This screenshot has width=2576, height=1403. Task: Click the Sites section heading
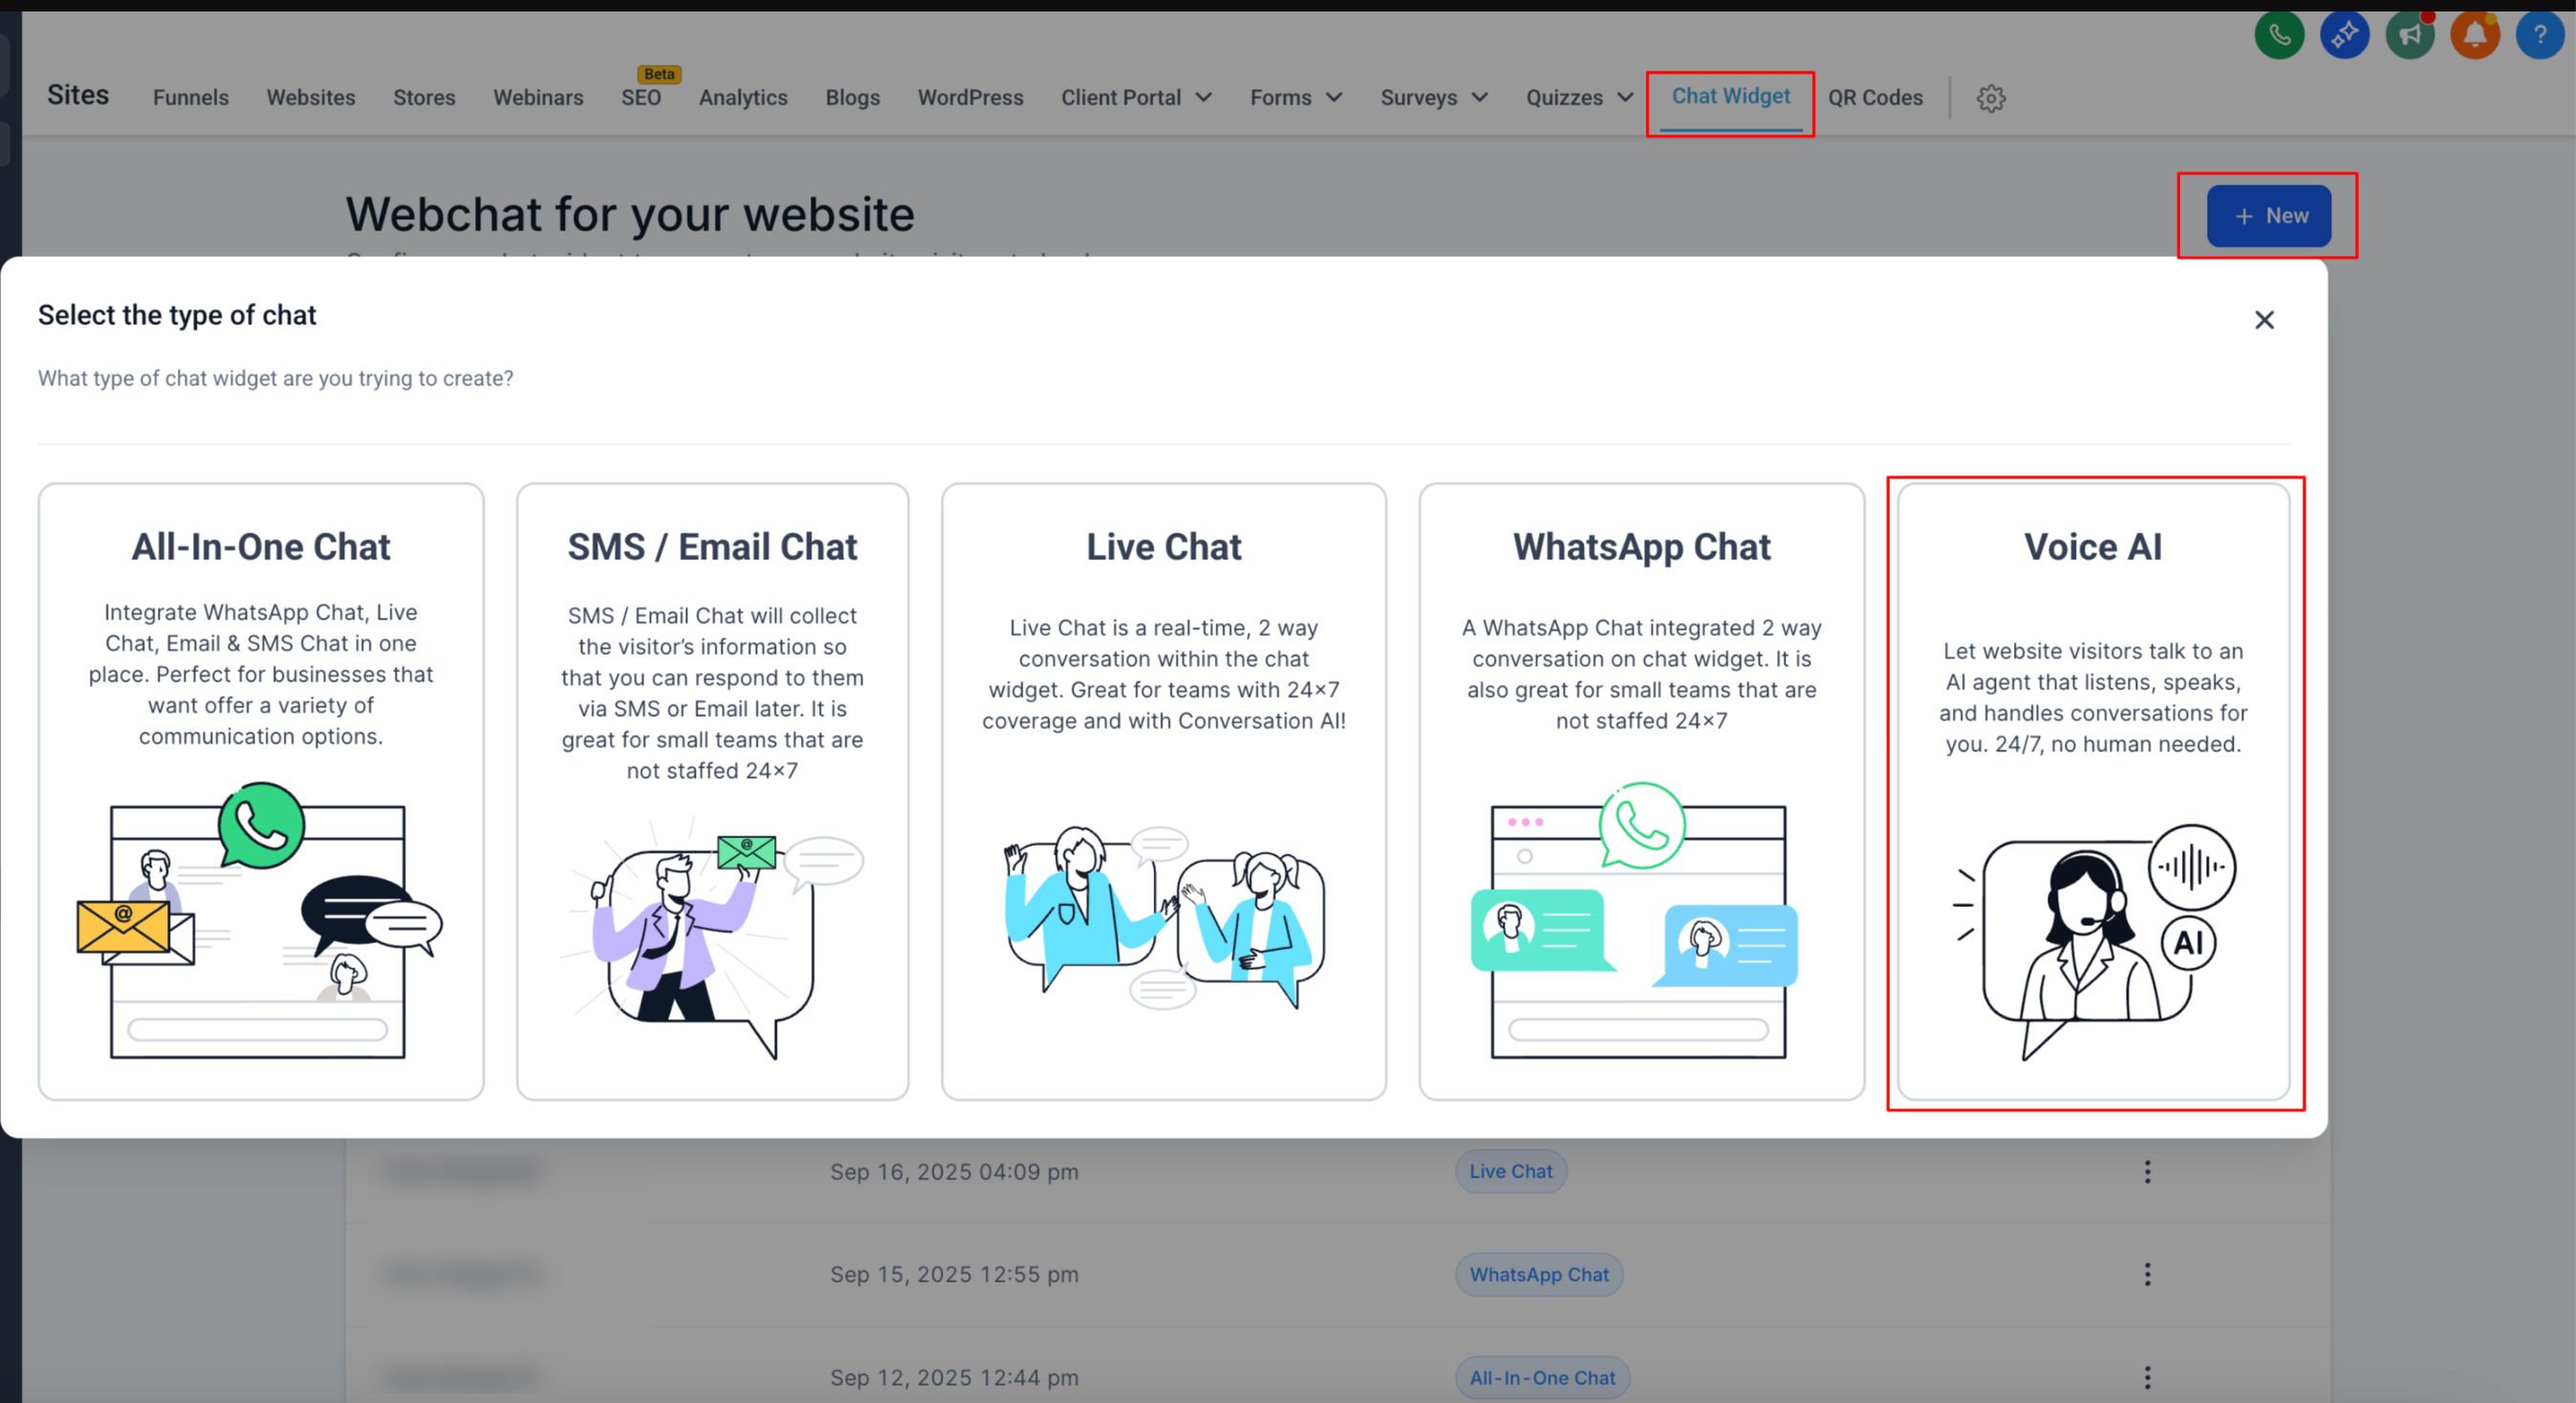tap(78, 95)
